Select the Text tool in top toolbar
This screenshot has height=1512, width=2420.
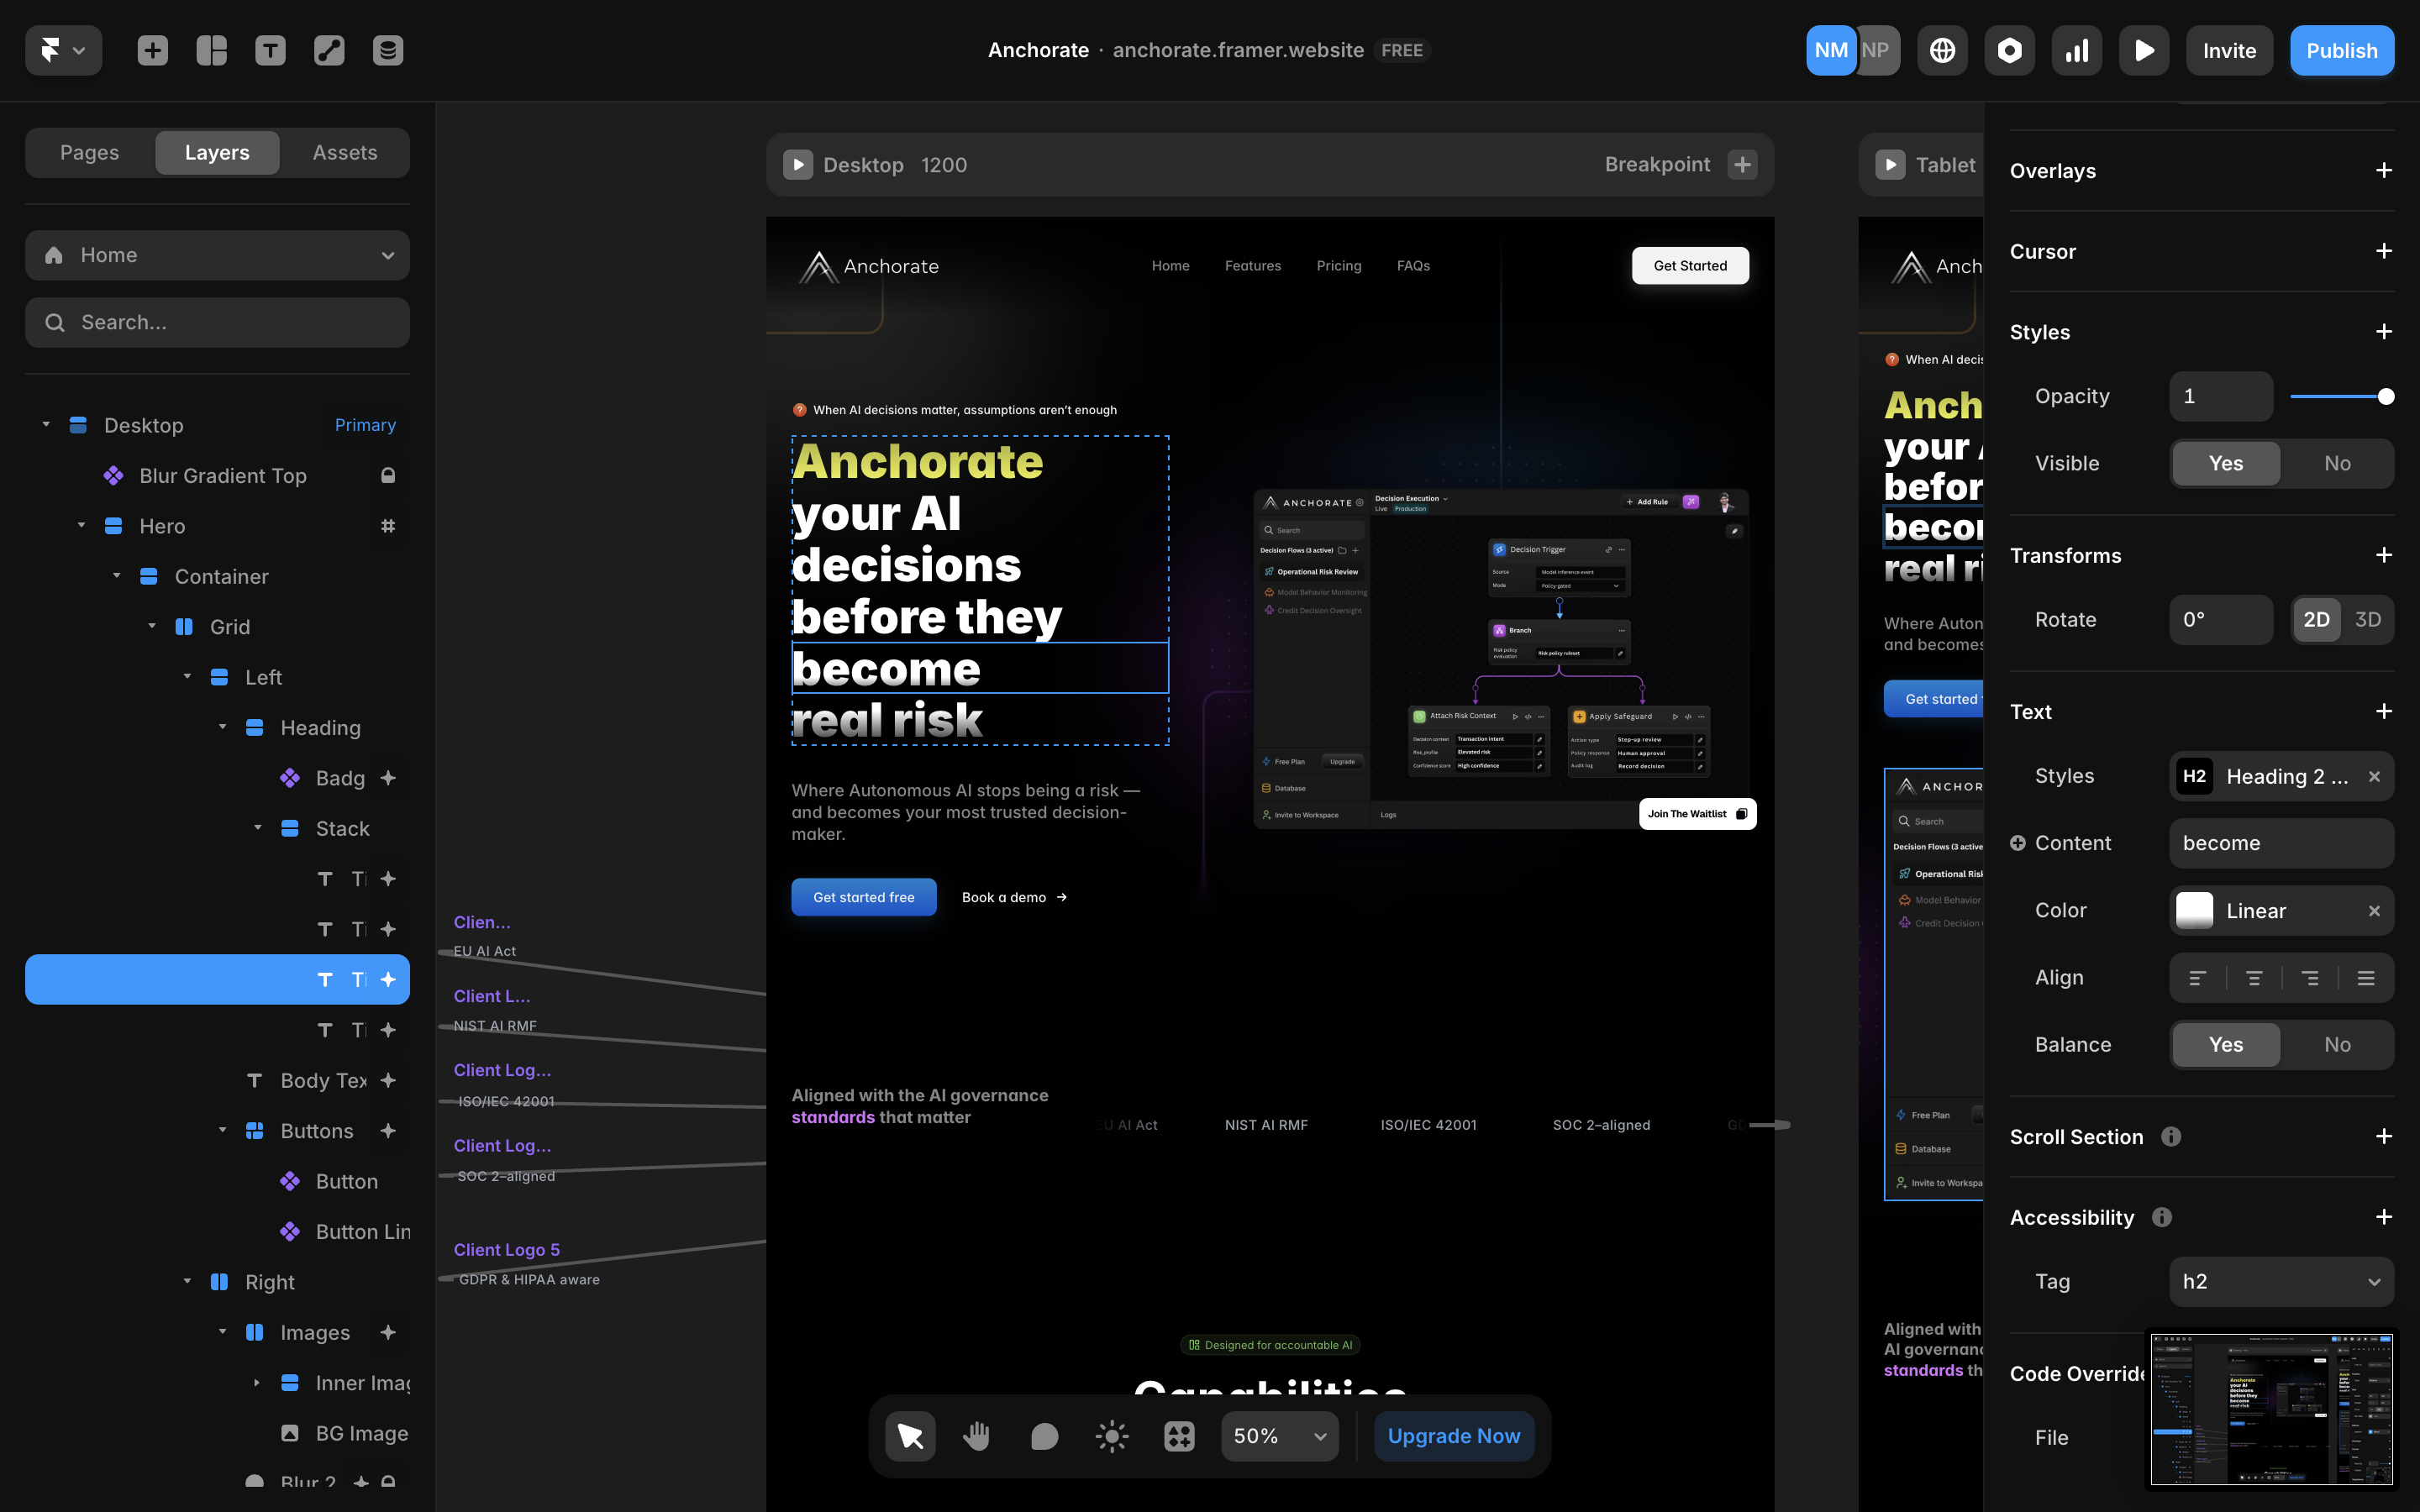(x=270, y=50)
